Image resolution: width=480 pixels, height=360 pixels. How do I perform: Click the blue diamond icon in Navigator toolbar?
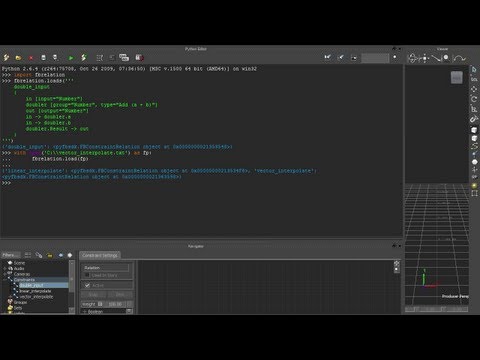coord(61,255)
